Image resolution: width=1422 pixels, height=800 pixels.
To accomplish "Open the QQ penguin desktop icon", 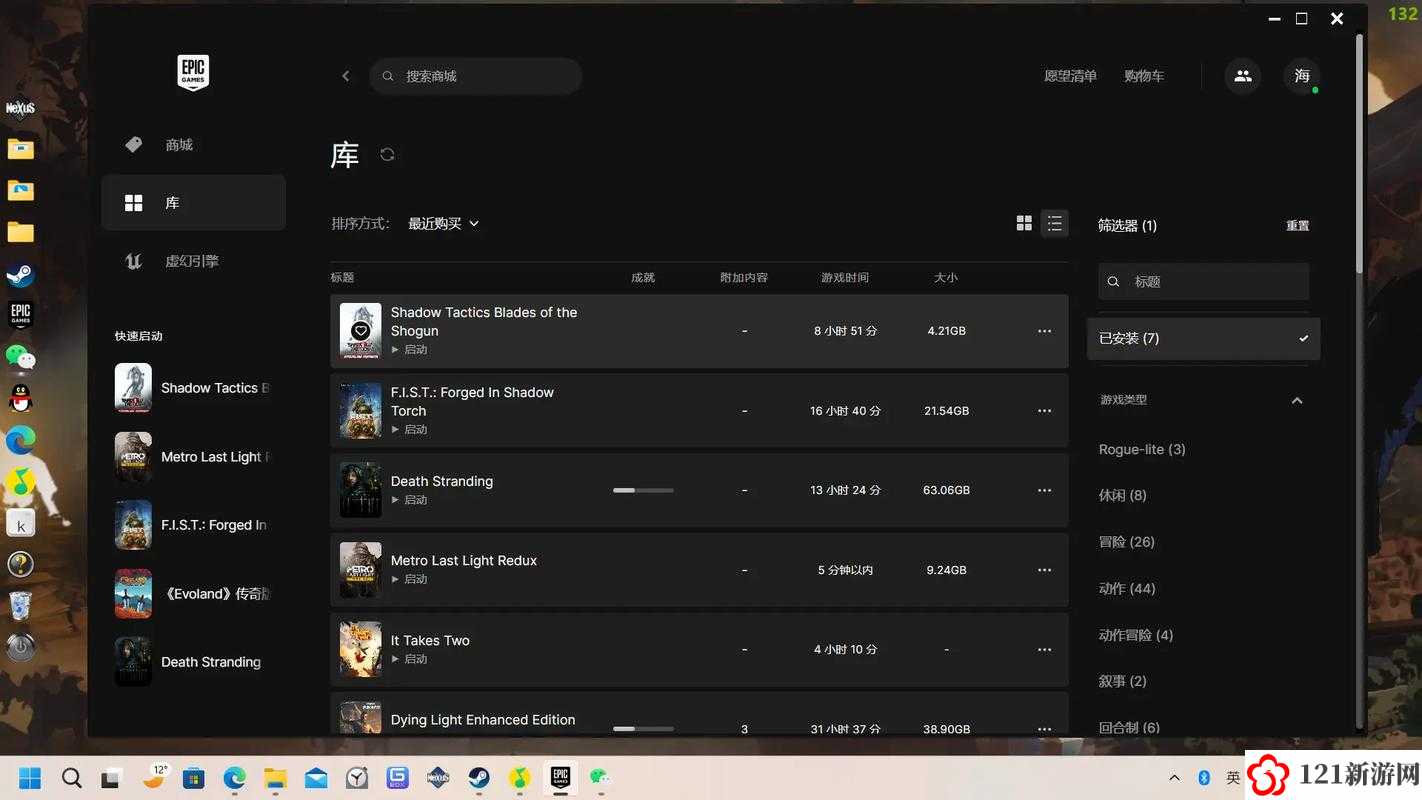I will pos(20,399).
